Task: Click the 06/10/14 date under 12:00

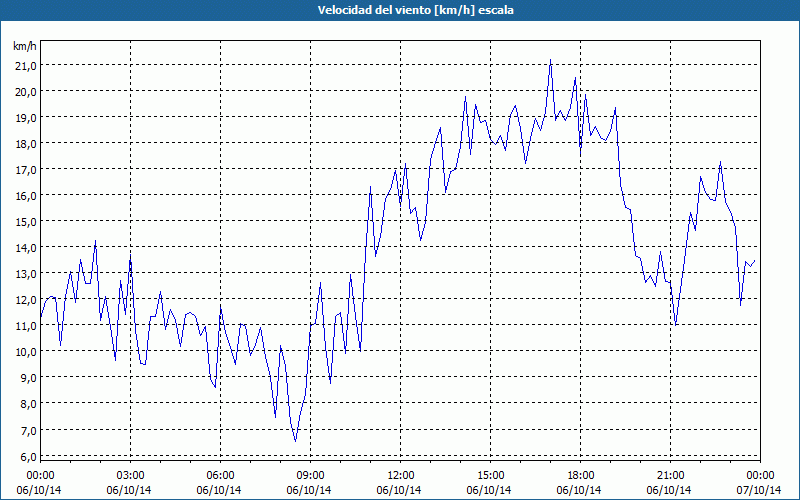Action: [399, 490]
